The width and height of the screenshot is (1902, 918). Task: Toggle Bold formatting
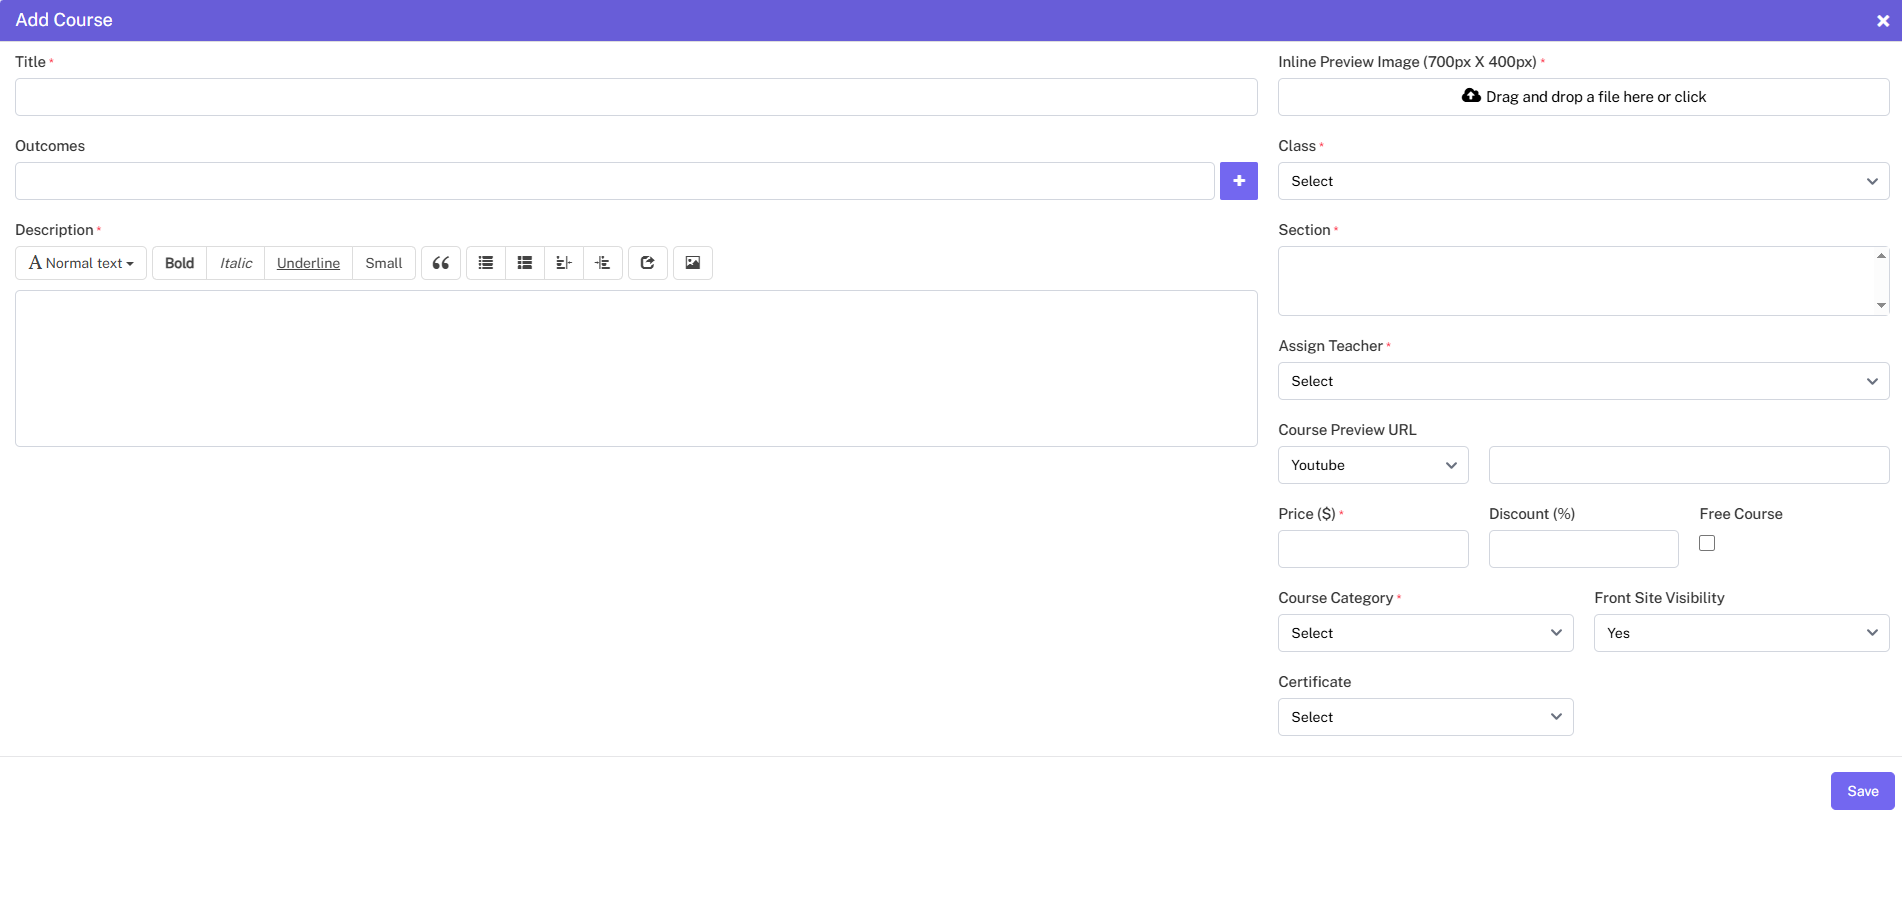180,263
